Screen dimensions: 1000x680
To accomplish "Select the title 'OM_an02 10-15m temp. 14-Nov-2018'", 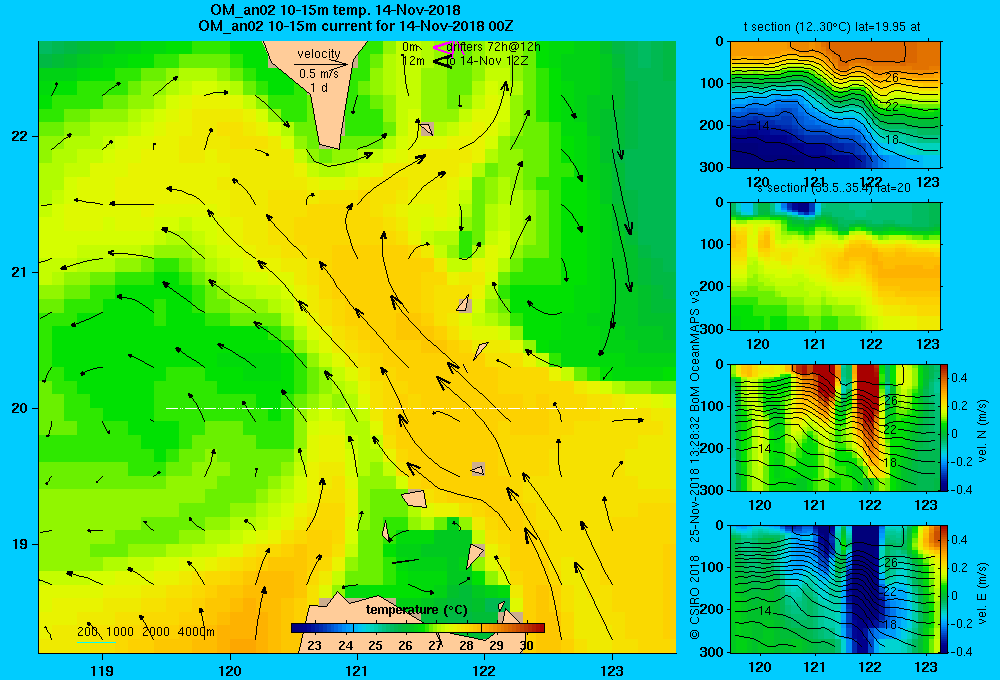I will click(335, 10).
